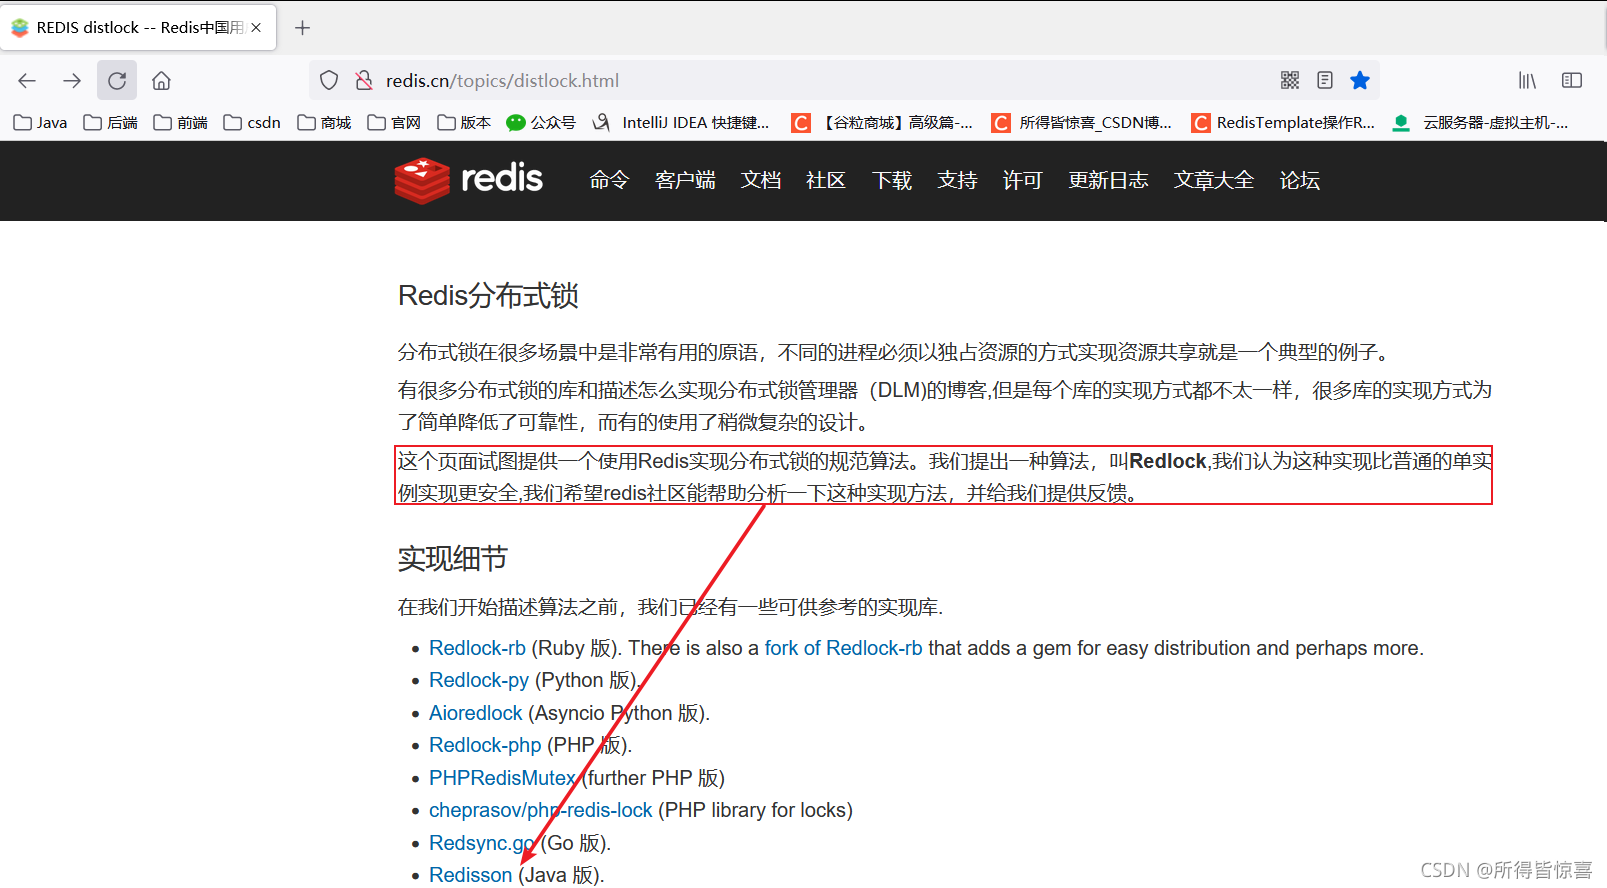
Task: Edit bookmark via blue star icon
Action: tap(1360, 80)
